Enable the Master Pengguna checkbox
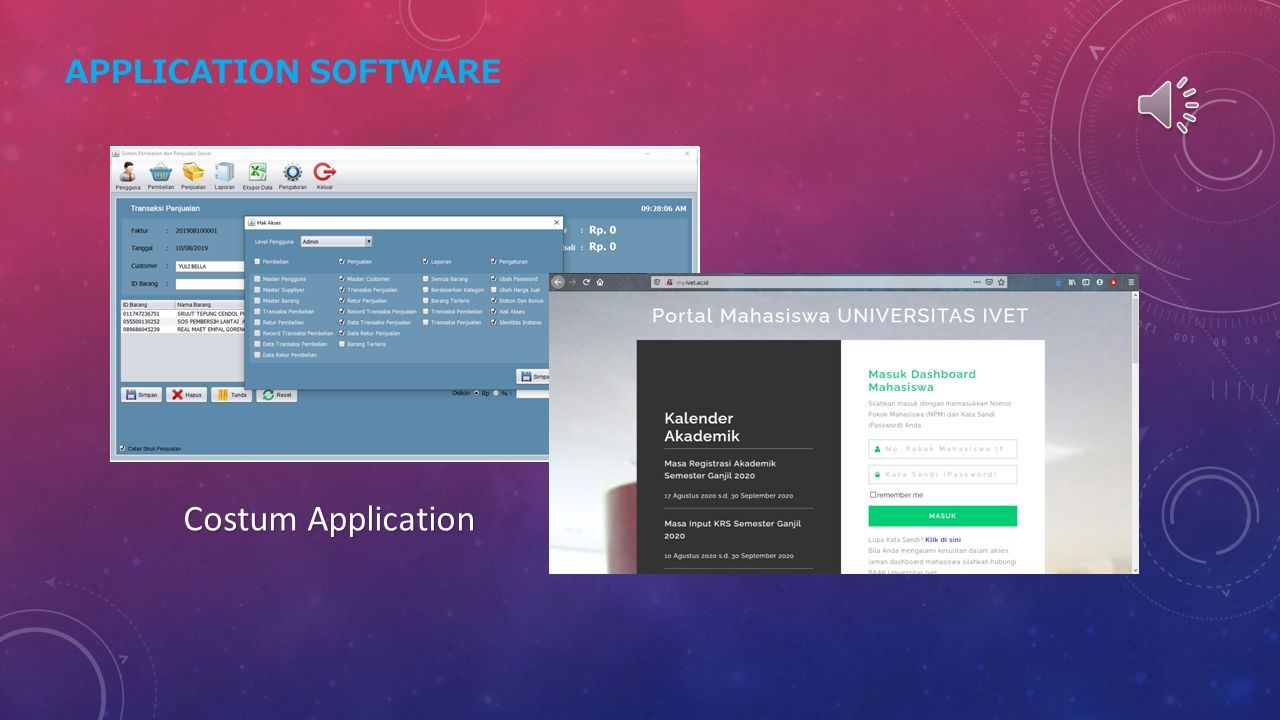Screen dimensions: 1280x720 point(257,279)
